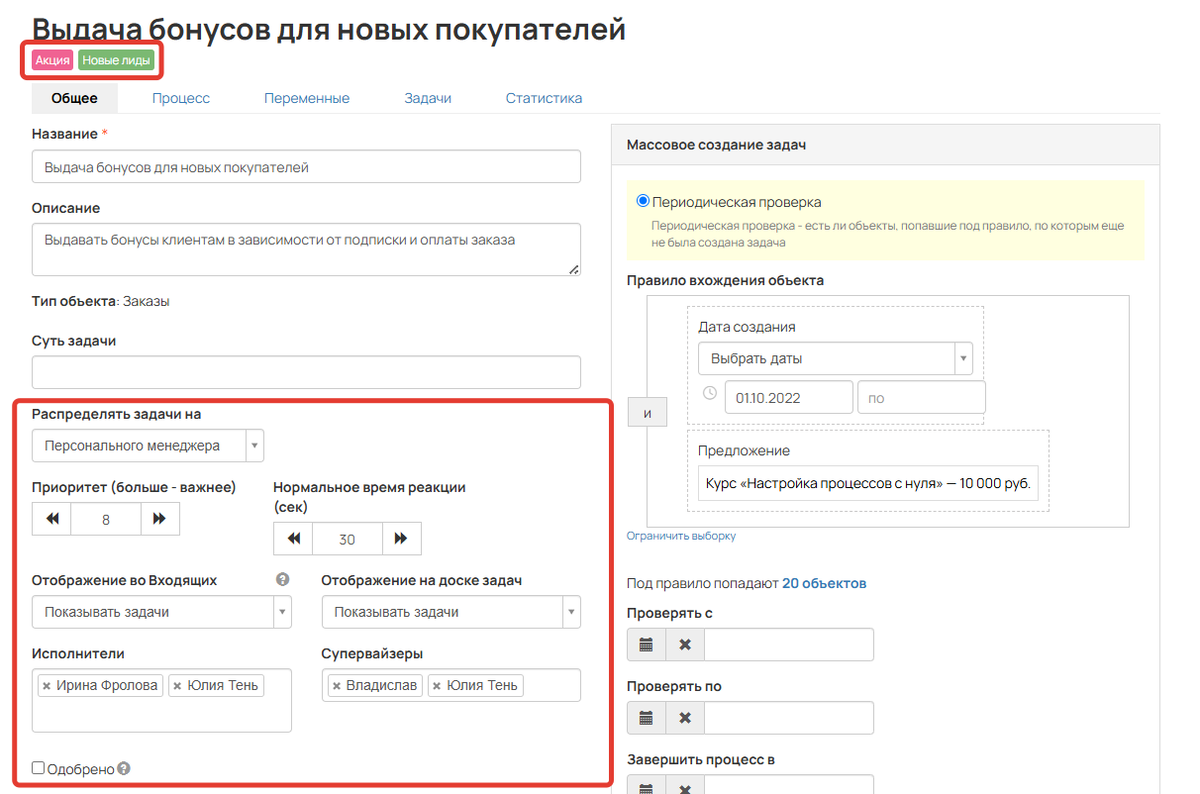Image resolution: width=1200 pixels, height=794 pixels.
Task: Click into the Суть задачи input field
Action: coord(306,372)
